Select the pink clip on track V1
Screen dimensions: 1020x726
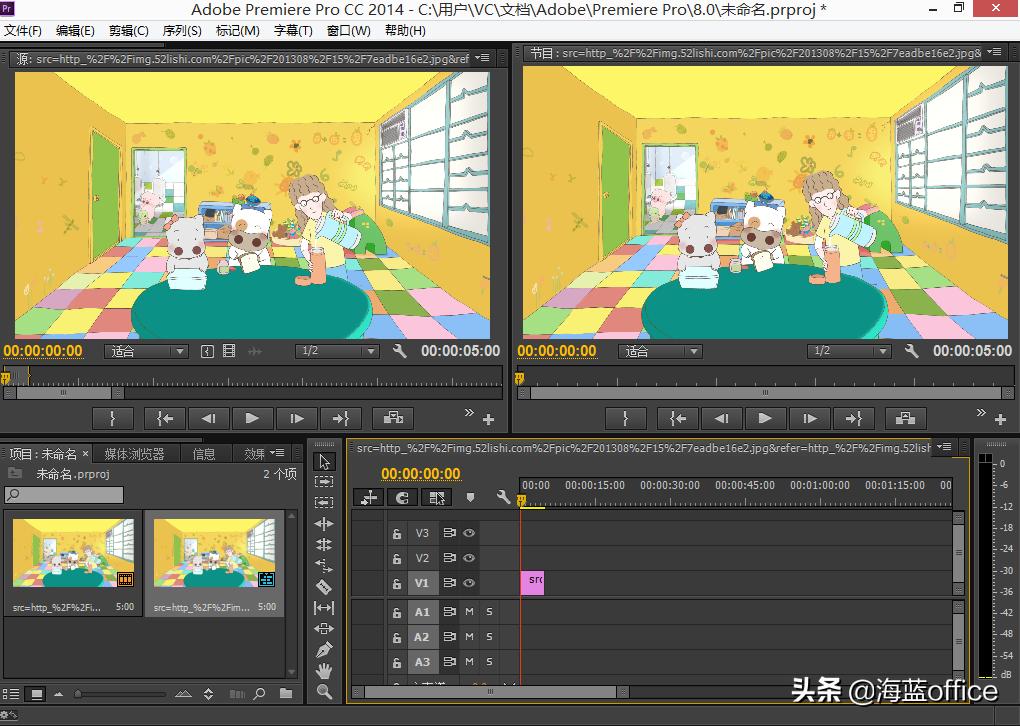532,582
